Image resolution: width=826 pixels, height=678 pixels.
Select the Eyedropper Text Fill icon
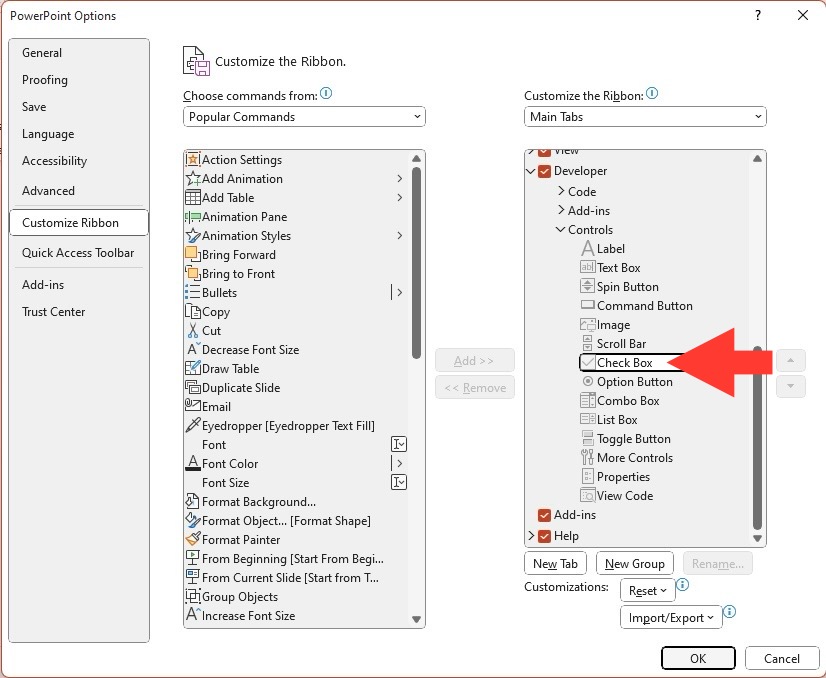click(x=193, y=425)
